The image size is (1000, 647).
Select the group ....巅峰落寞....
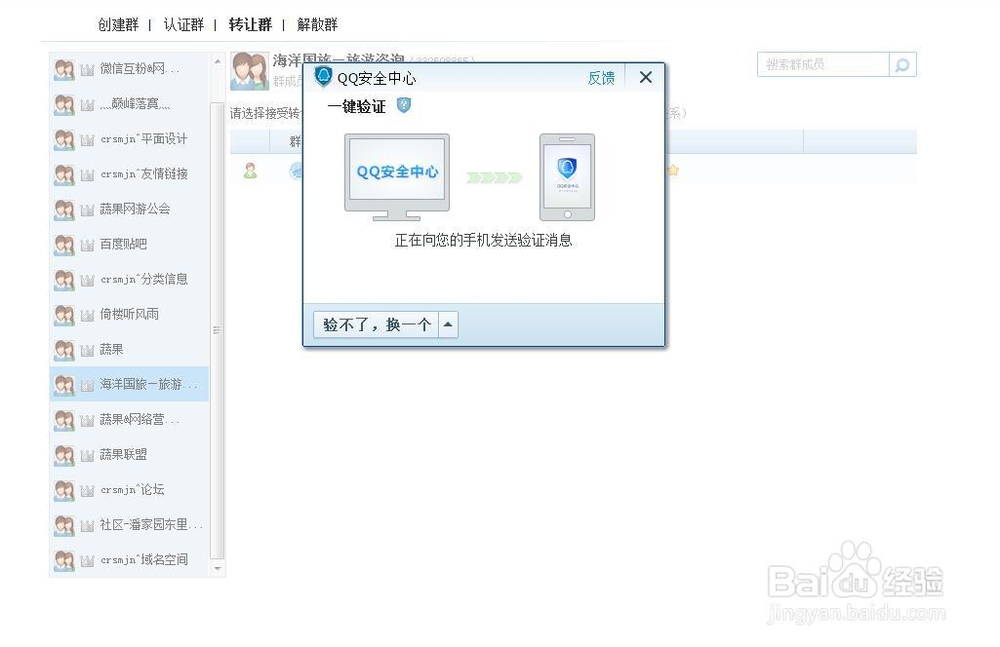pos(129,103)
